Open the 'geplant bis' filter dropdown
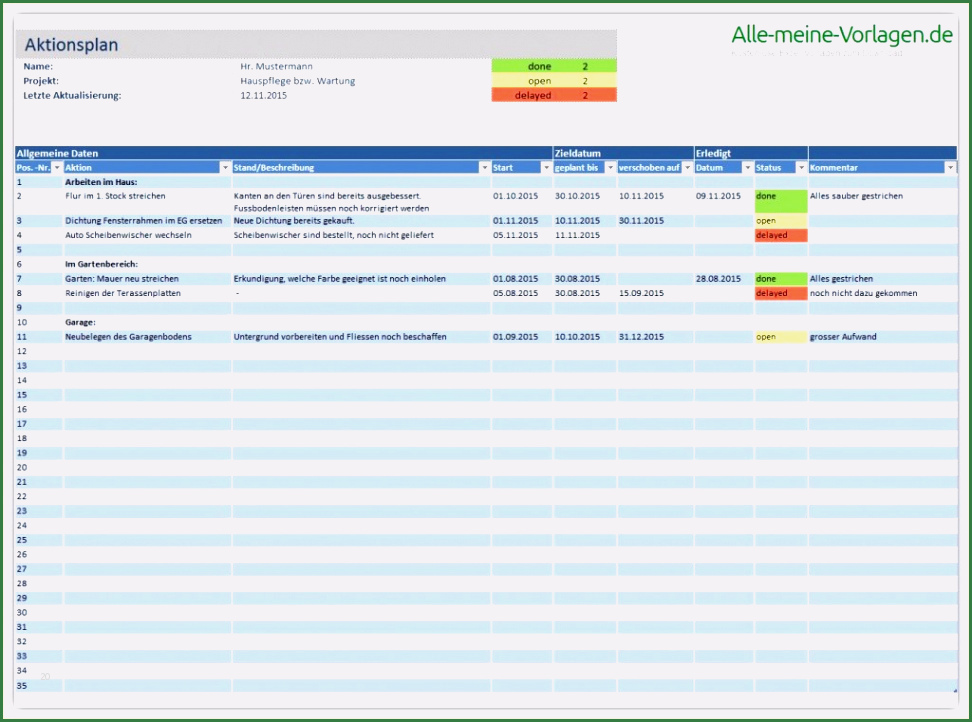This screenshot has height=722, width=972. click(610, 168)
